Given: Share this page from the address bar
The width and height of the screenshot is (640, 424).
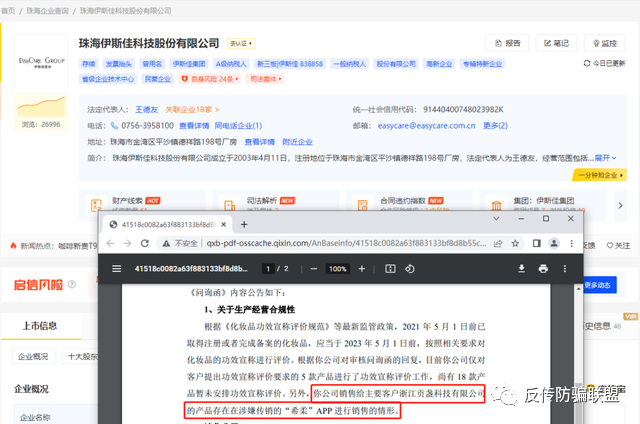Looking at the screenshot, I should pos(498,244).
